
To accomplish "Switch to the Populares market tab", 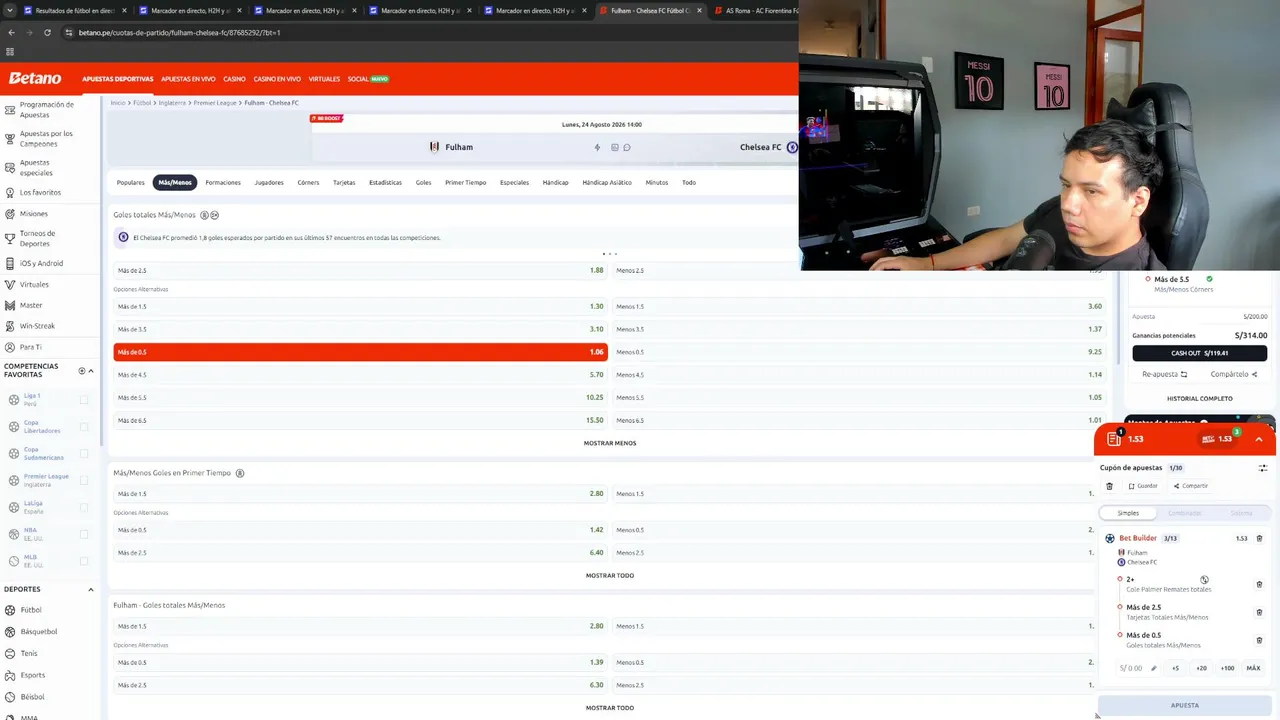I will click(x=131, y=182).
